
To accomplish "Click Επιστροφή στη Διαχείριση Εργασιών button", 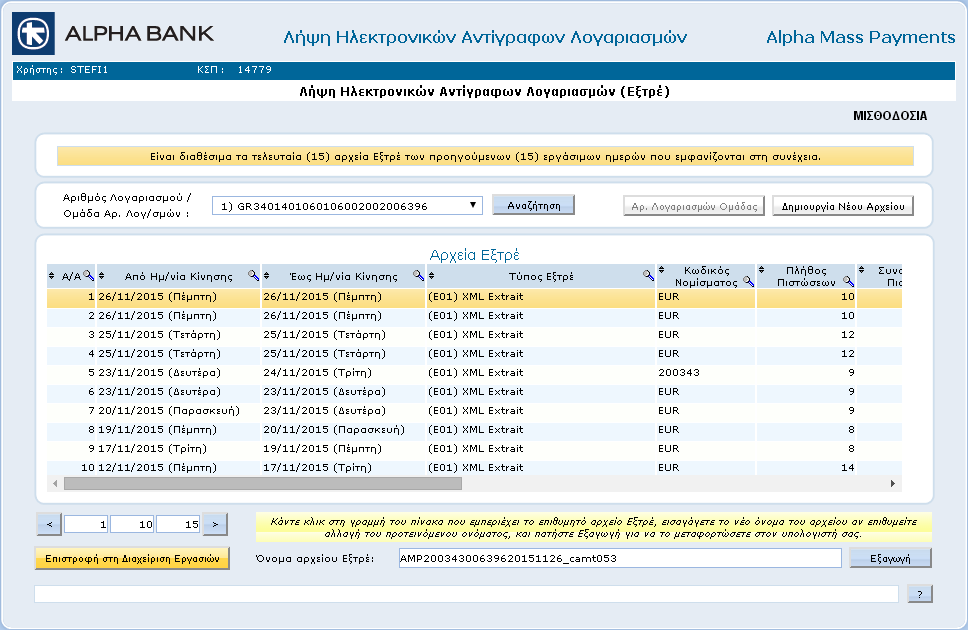I will [x=132, y=558].
